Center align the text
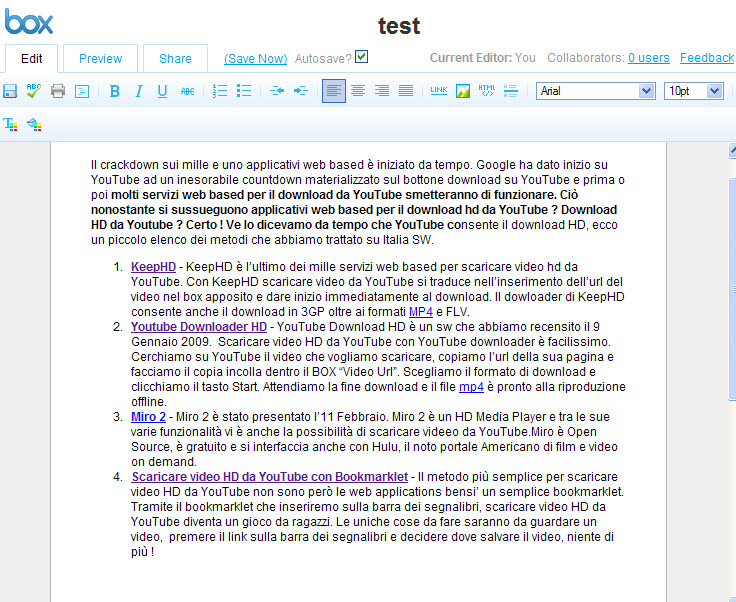 click(x=358, y=91)
